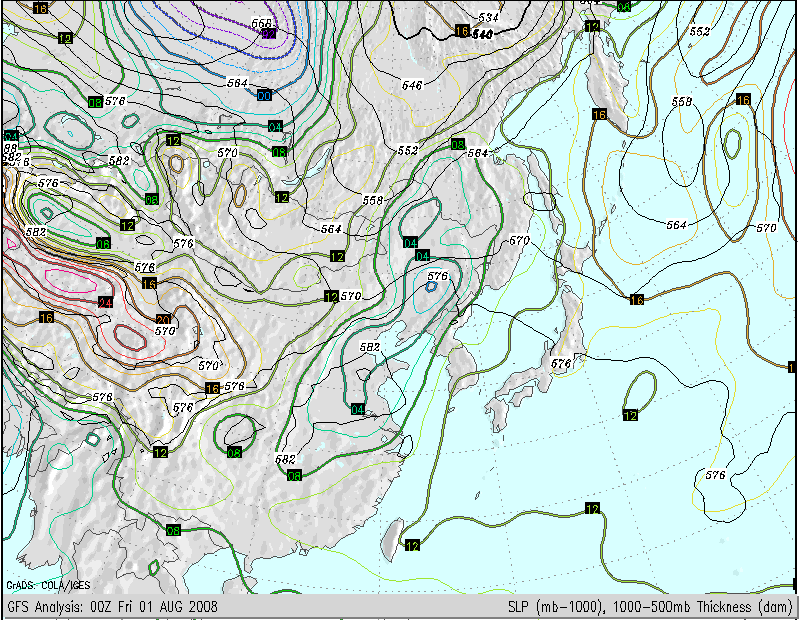The width and height of the screenshot is (800, 620).
Task: Click the red 24 pressure label
Action: (105, 303)
